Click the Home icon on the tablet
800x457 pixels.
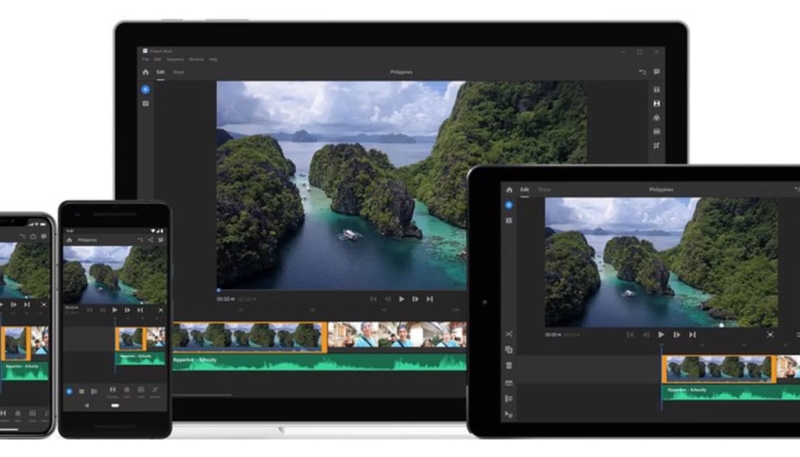(x=509, y=189)
